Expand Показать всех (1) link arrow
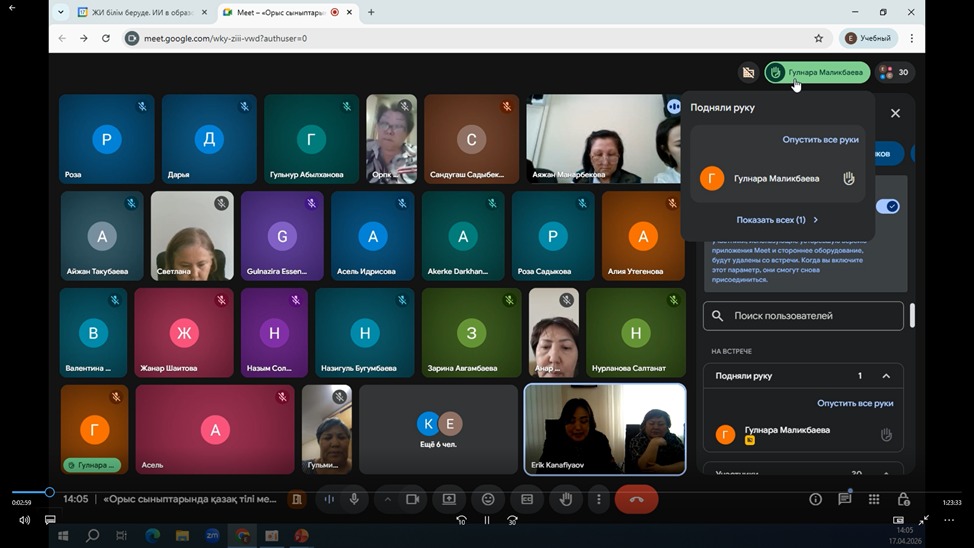The width and height of the screenshot is (974, 548). [815, 220]
